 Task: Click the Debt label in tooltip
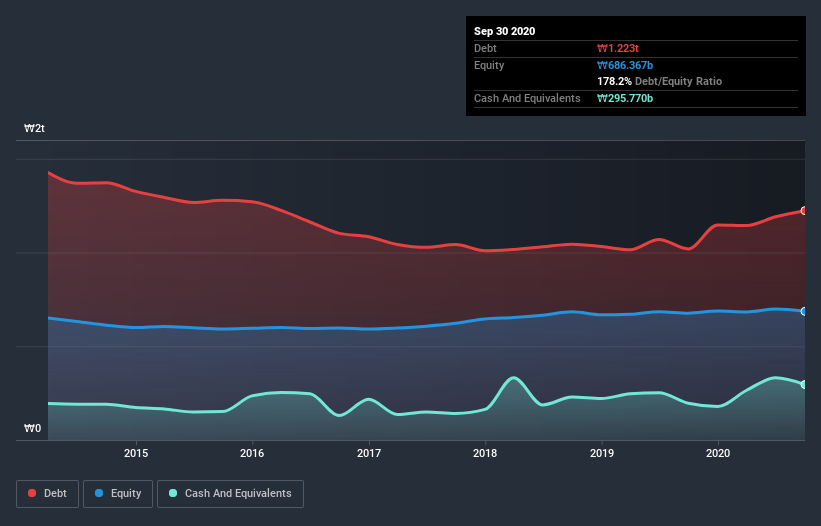coord(485,48)
